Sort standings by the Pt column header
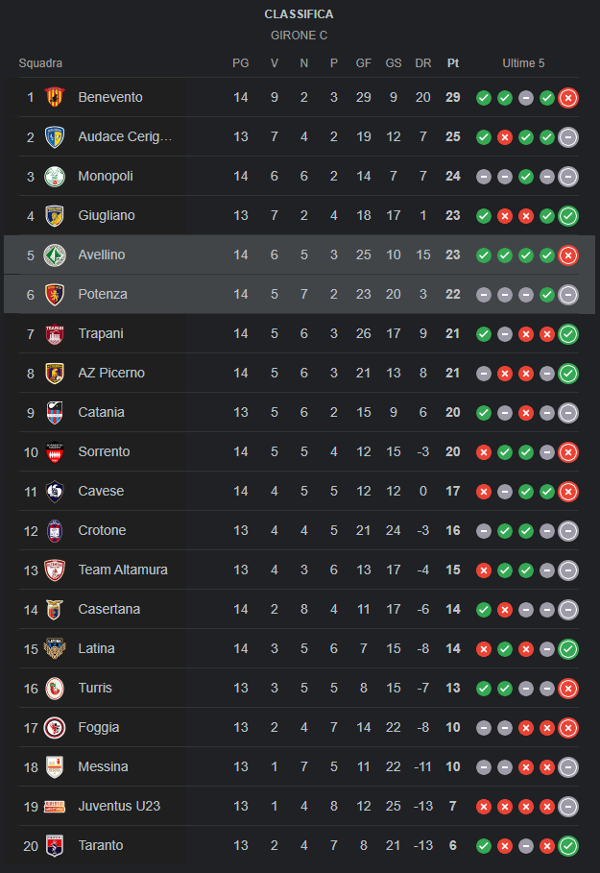 click(453, 63)
